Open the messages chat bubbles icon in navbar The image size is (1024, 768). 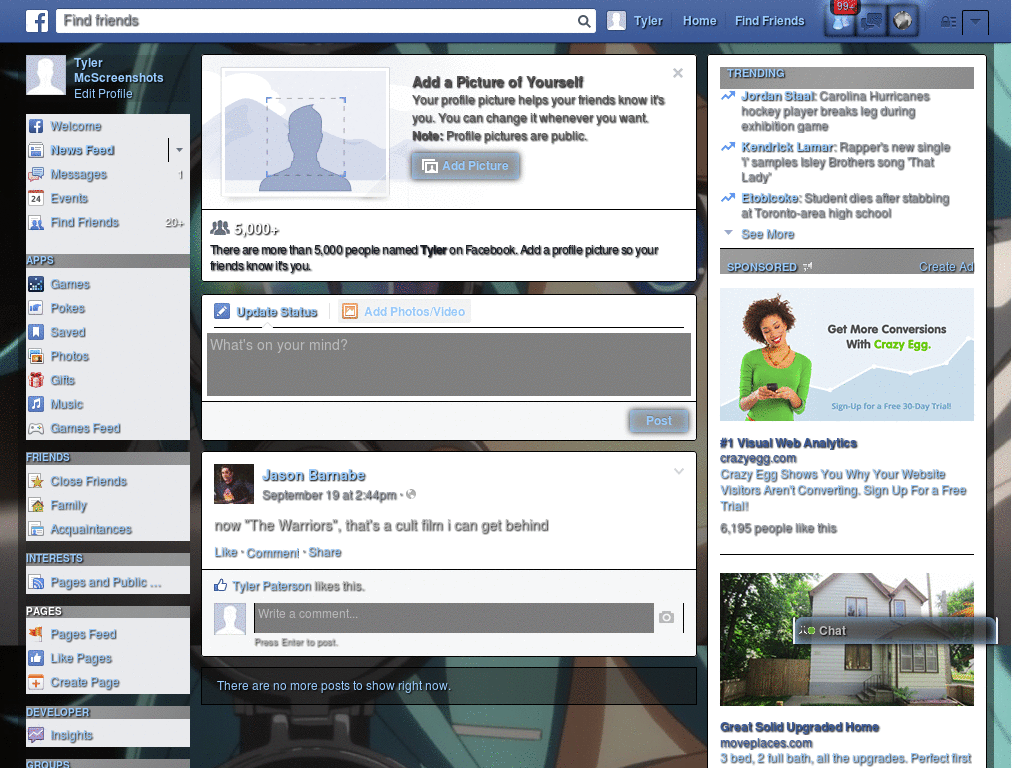pos(871,19)
